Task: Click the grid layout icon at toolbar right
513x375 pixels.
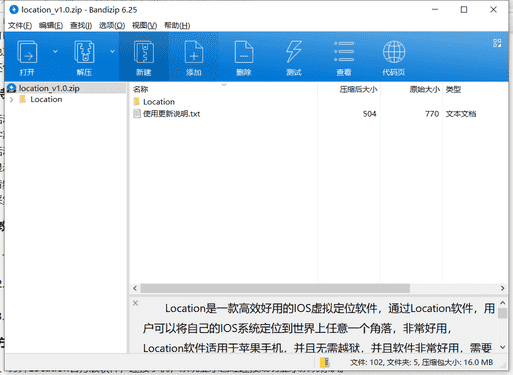Action: pyautogui.click(x=497, y=43)
